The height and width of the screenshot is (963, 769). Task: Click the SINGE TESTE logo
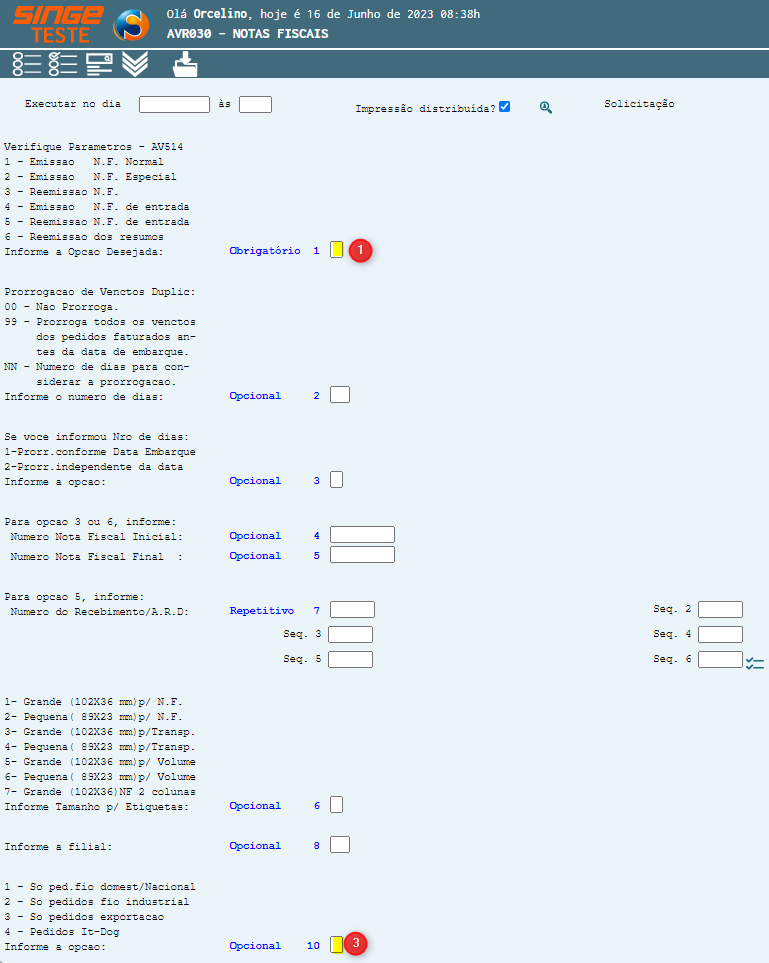tap(58, 24)
